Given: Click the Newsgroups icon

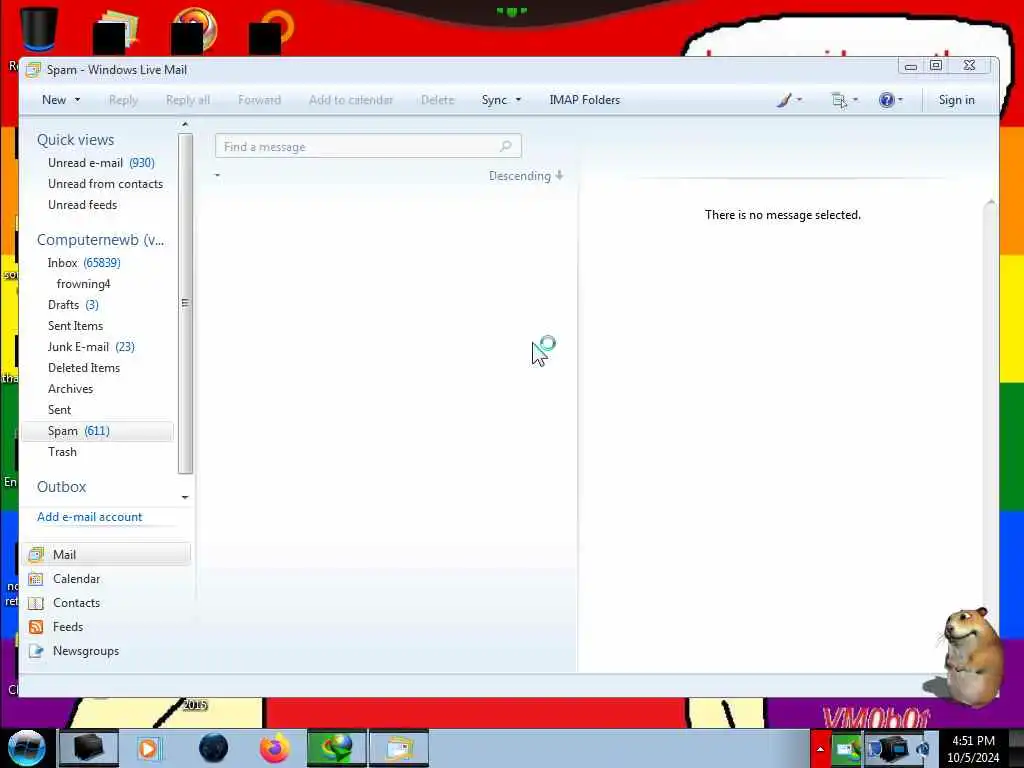Looking at the screenshot, I should pyautogui.click(x=36, y=651).
